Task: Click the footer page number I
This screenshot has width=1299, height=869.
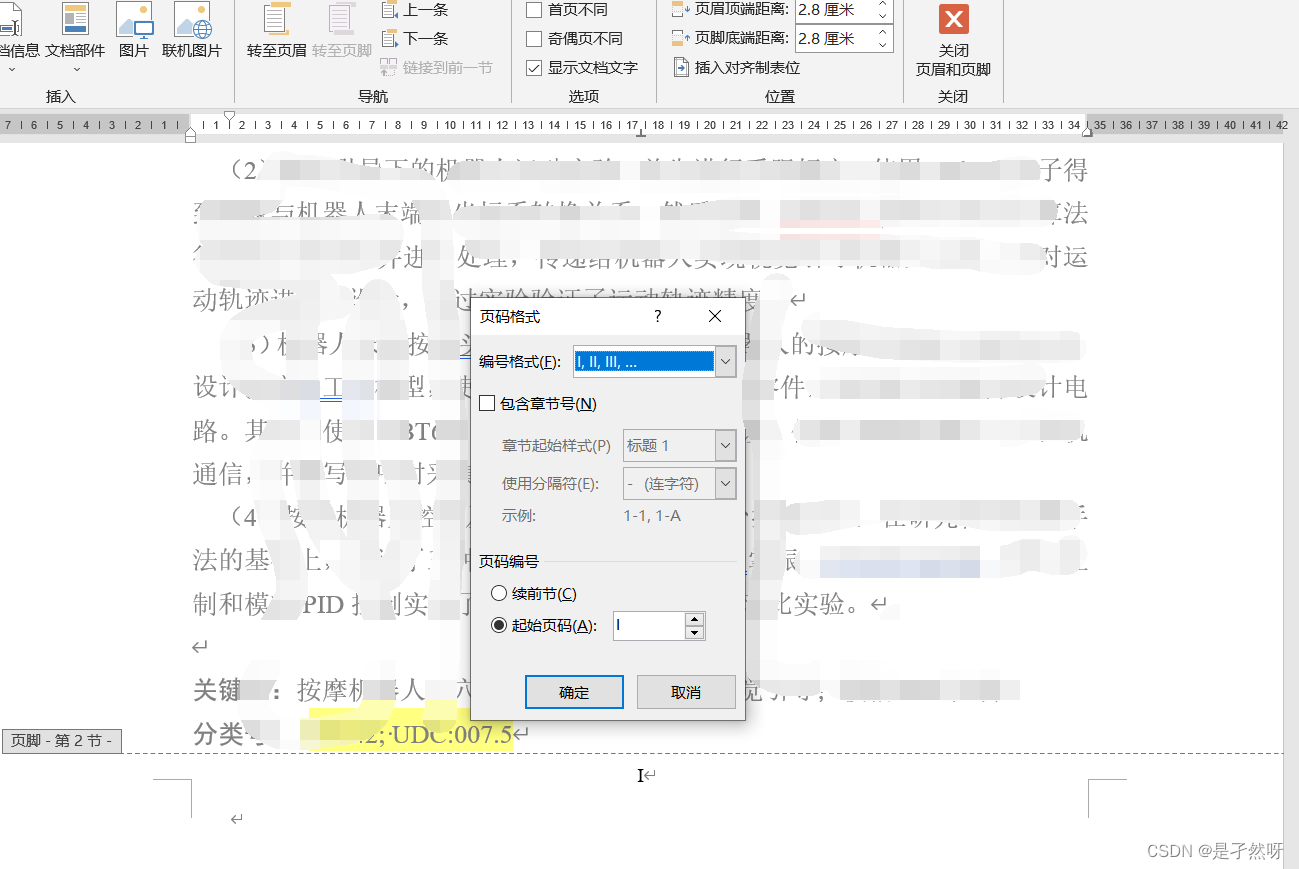Action: tap(640, 775)
